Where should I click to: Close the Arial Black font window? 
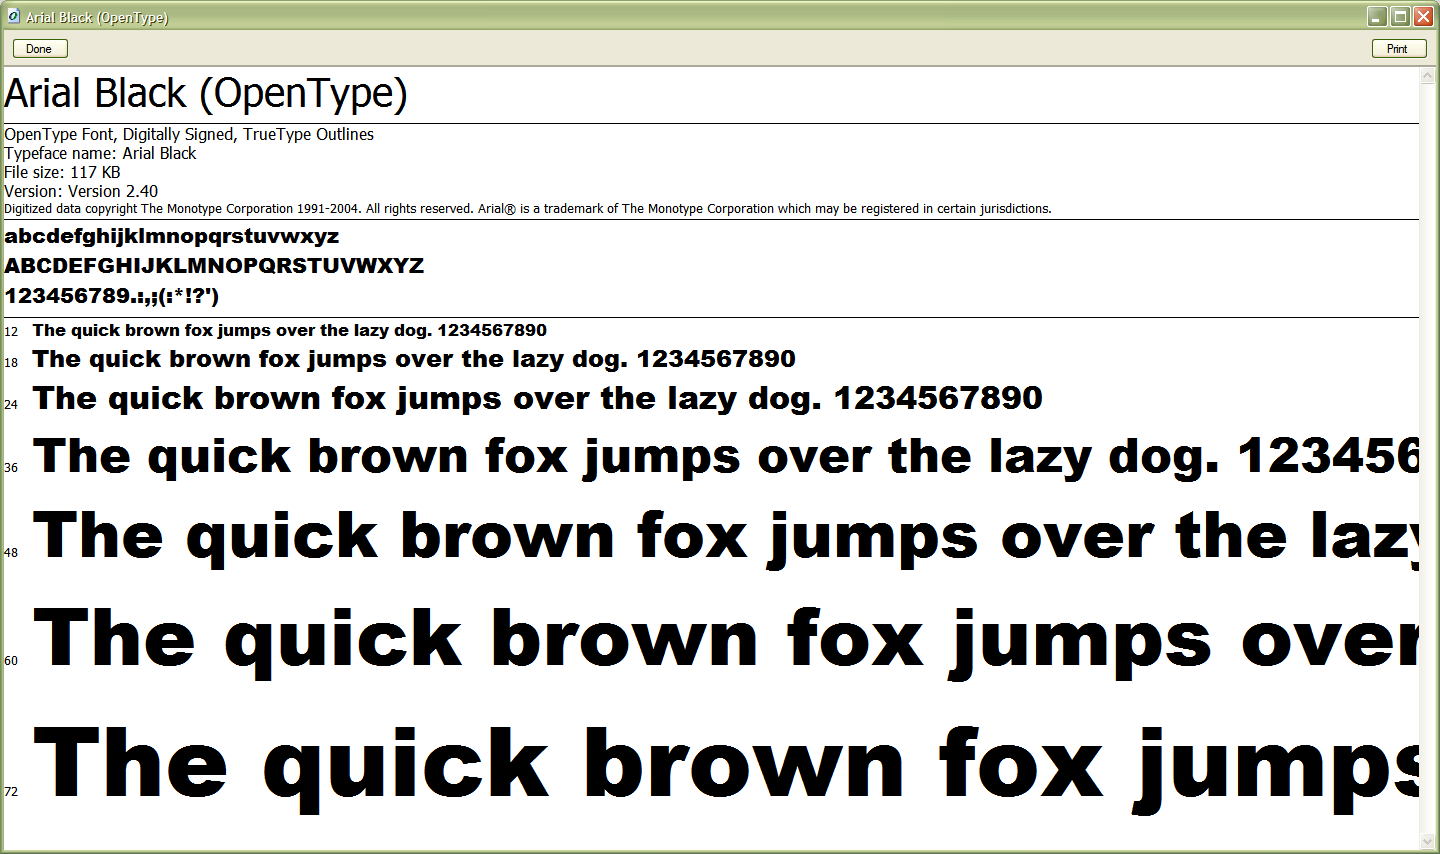1423,16
